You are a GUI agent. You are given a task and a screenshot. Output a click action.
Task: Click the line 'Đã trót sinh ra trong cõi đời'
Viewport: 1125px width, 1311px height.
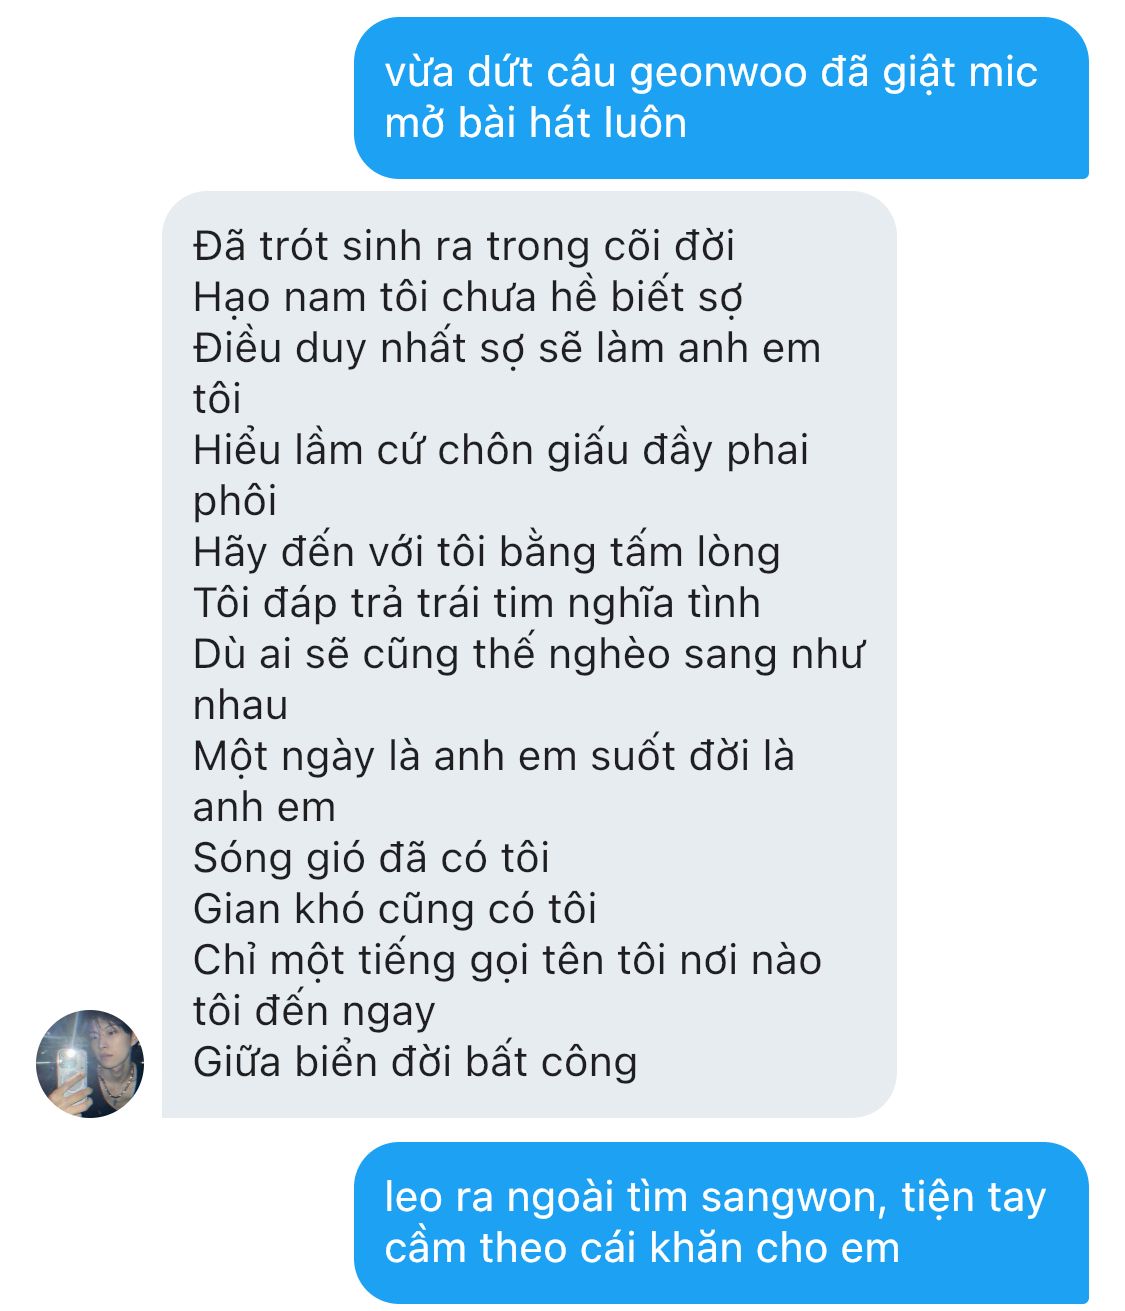click(464, 246)
